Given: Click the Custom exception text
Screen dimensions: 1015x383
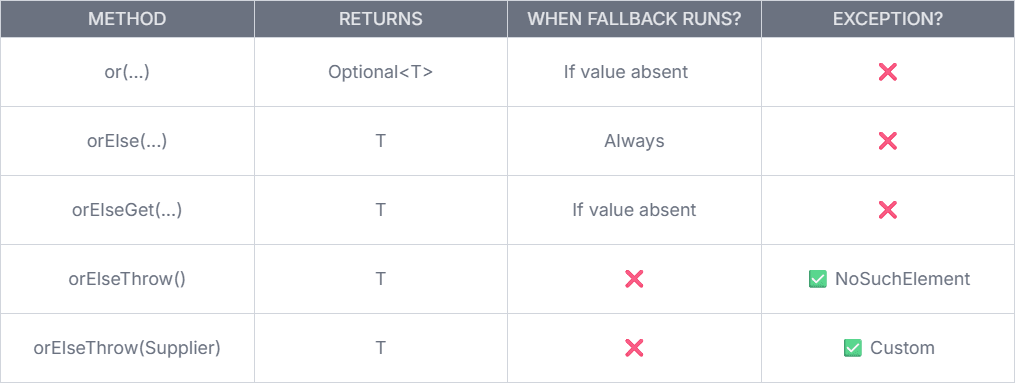Looking at the screenshot, I should click(x=902, y=348).
